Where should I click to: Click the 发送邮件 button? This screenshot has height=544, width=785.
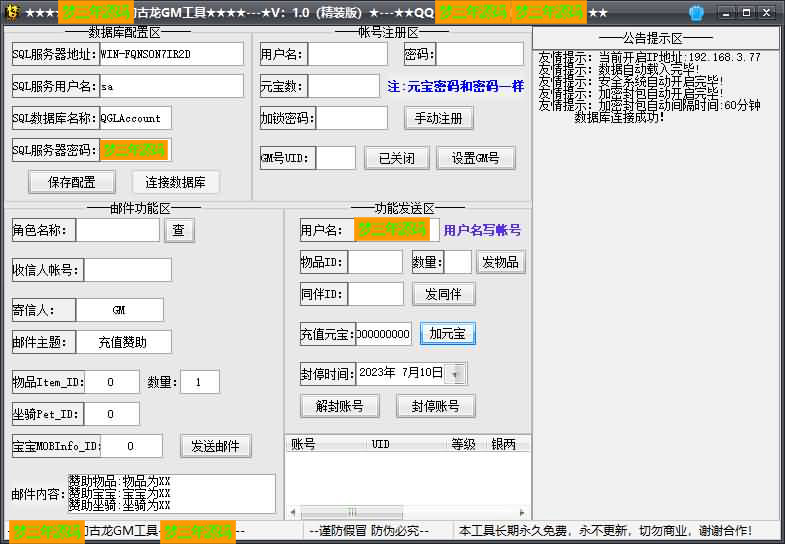[x=215, y=446]
